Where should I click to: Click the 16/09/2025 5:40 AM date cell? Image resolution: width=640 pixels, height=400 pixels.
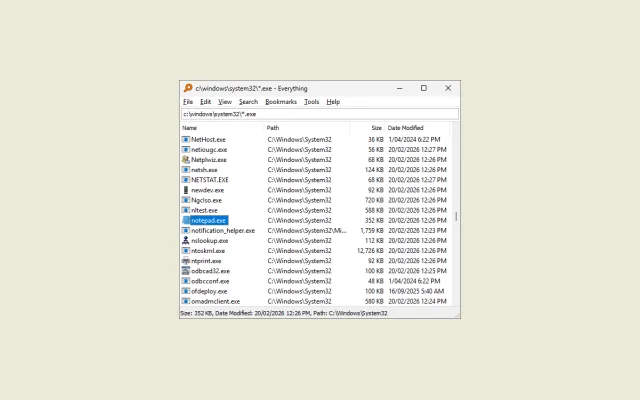pyautogui.click(x=416, y=291)
